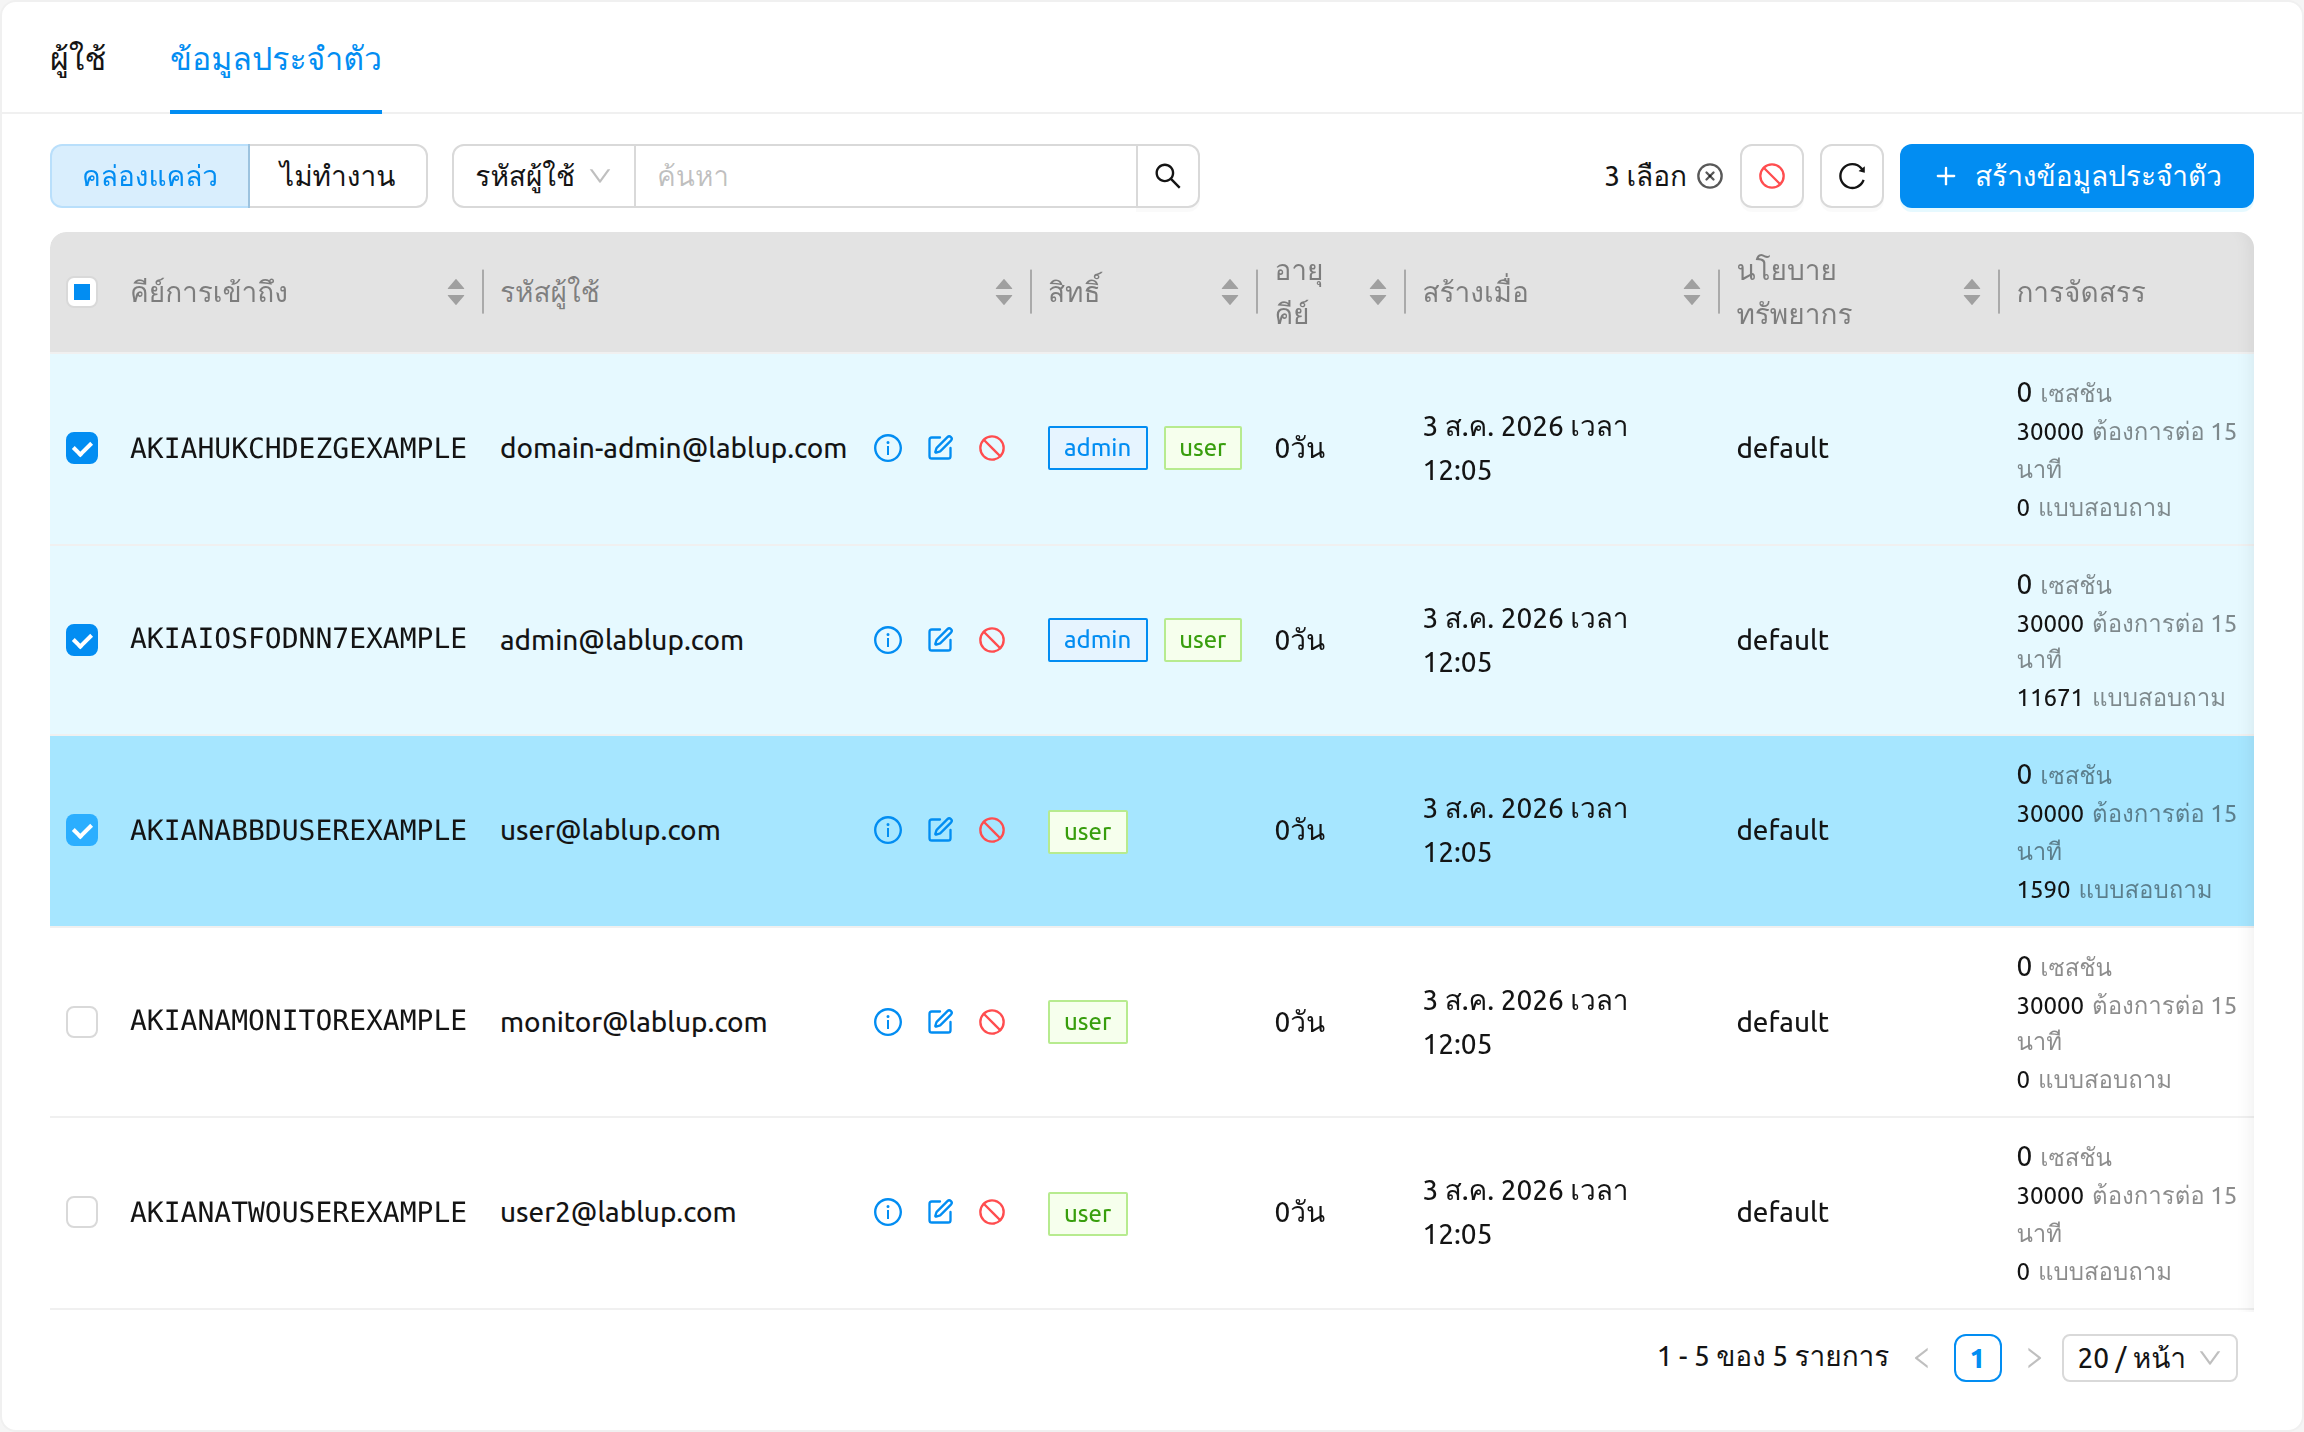Click user tag in user@lablup.com row
2304x1432 pixels.
[x=1087, y=832]
